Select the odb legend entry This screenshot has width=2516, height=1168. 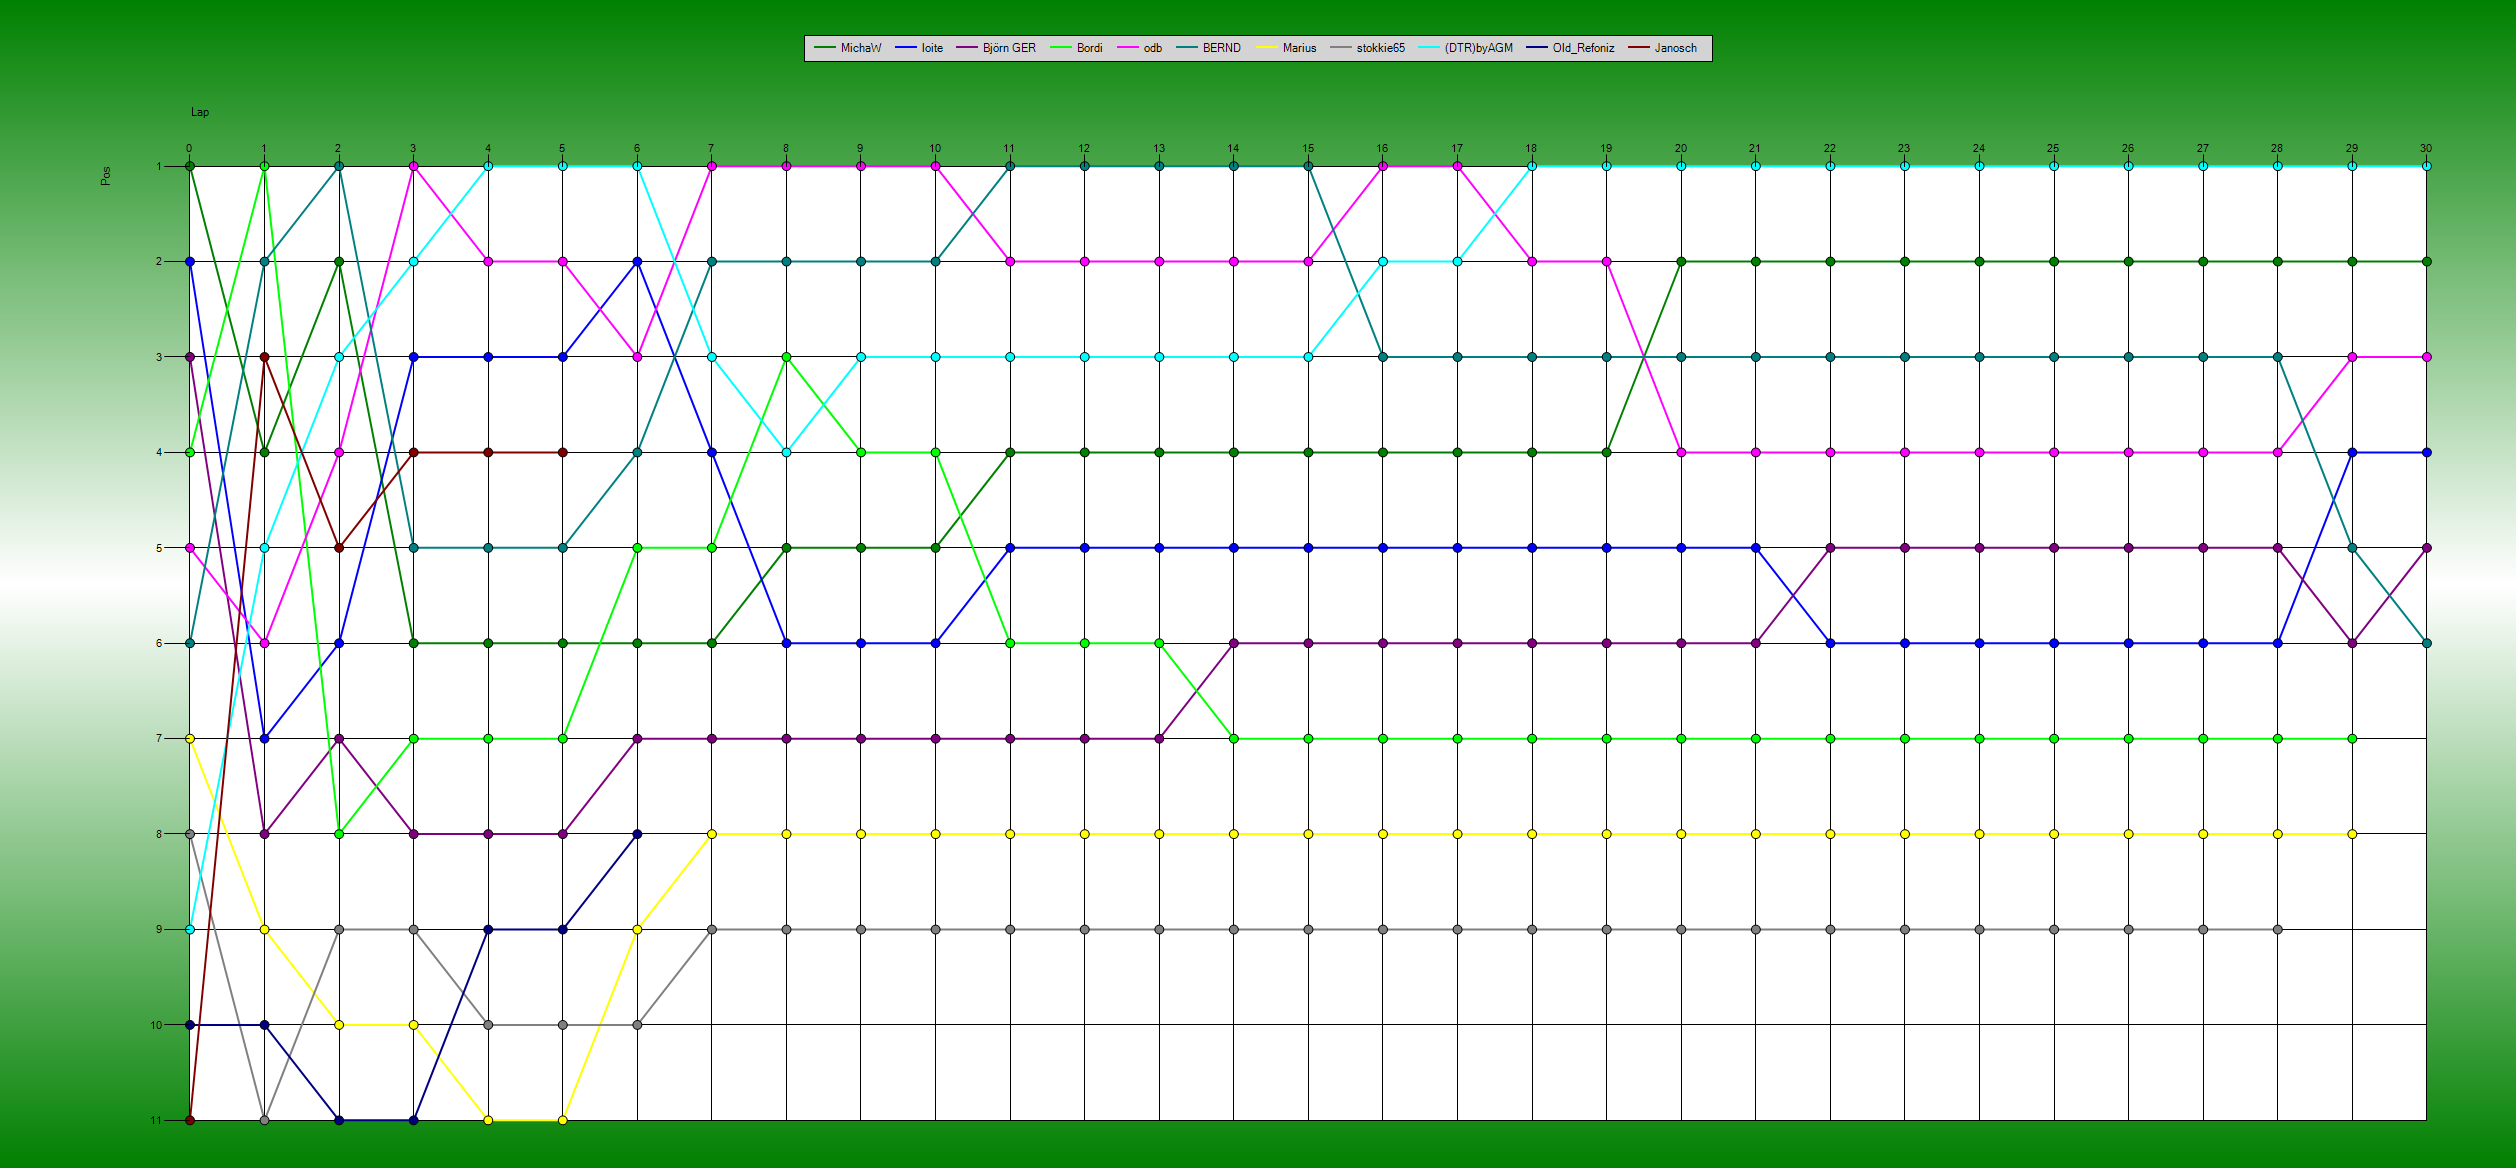tap(1152, 48)
